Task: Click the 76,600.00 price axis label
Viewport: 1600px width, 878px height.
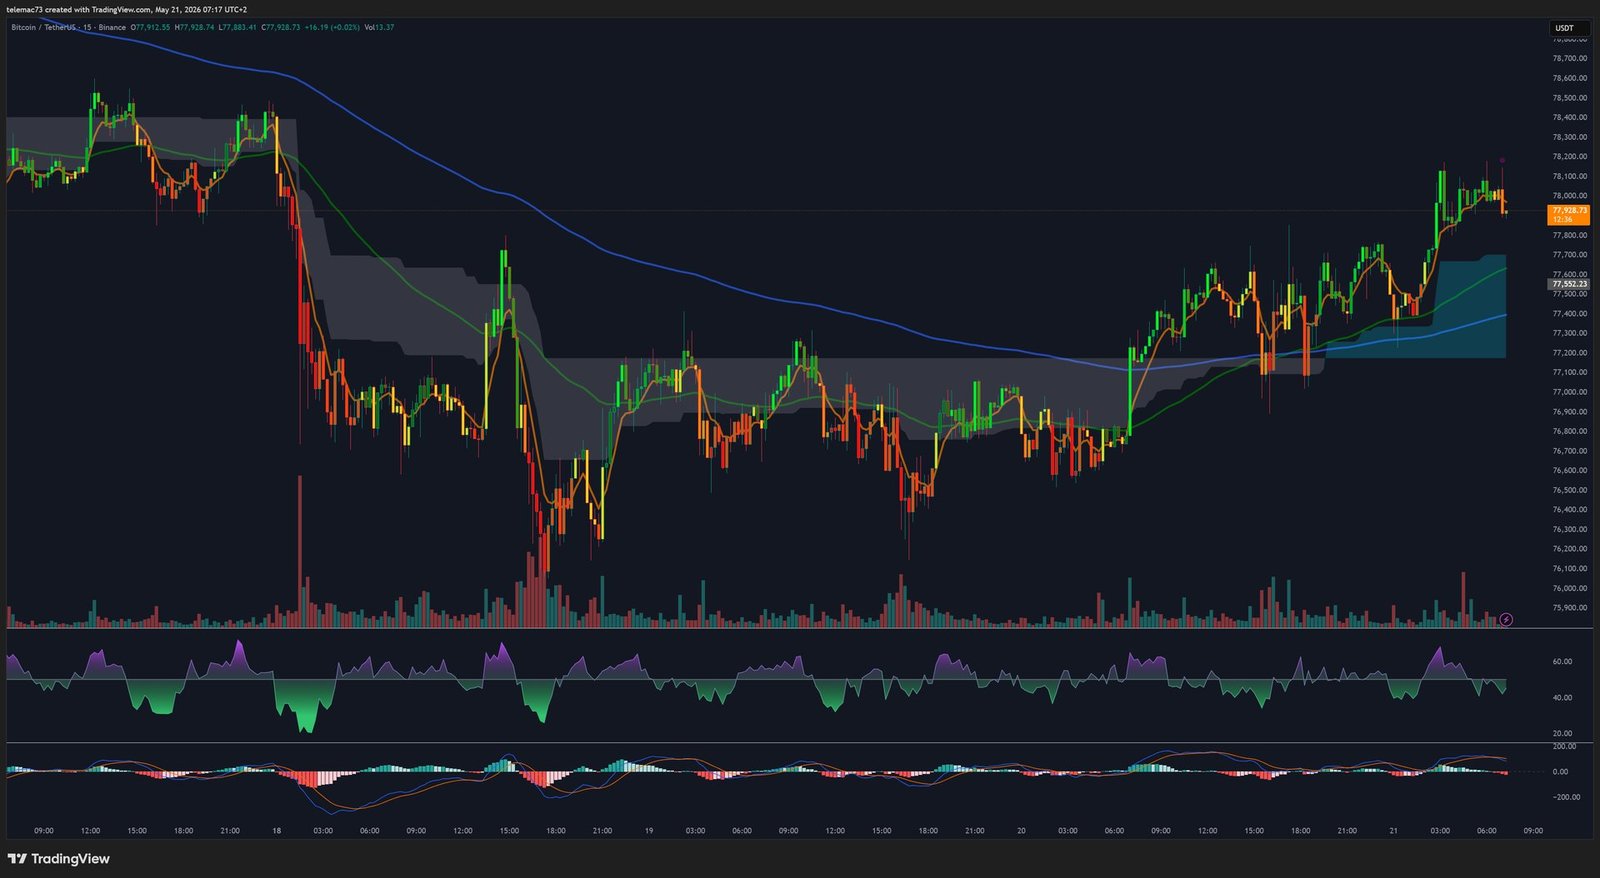Action: pos(1569,471)
